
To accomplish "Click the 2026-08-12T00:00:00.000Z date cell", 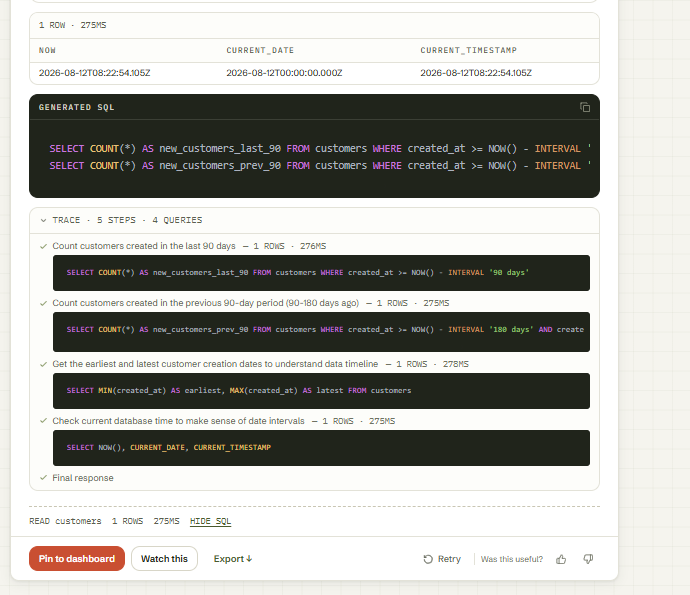I will pyautogui.click(x=284, y=73).
